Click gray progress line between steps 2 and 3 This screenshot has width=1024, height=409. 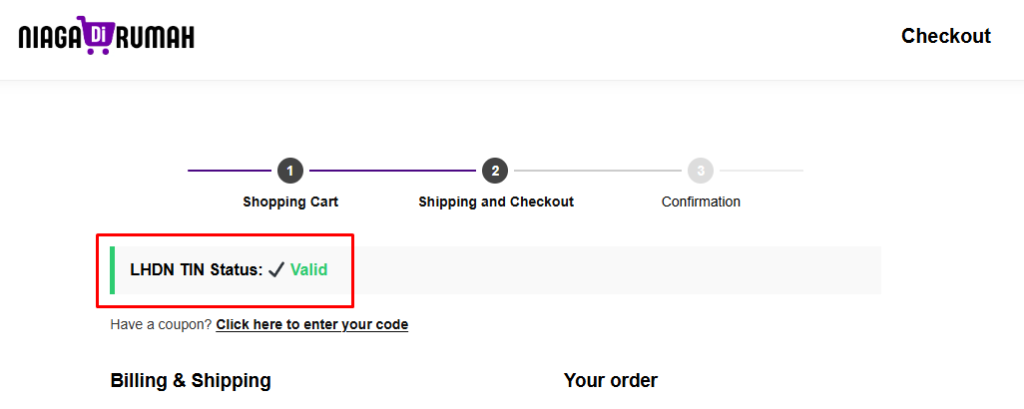pyautogui.click(x=597, y=171)
